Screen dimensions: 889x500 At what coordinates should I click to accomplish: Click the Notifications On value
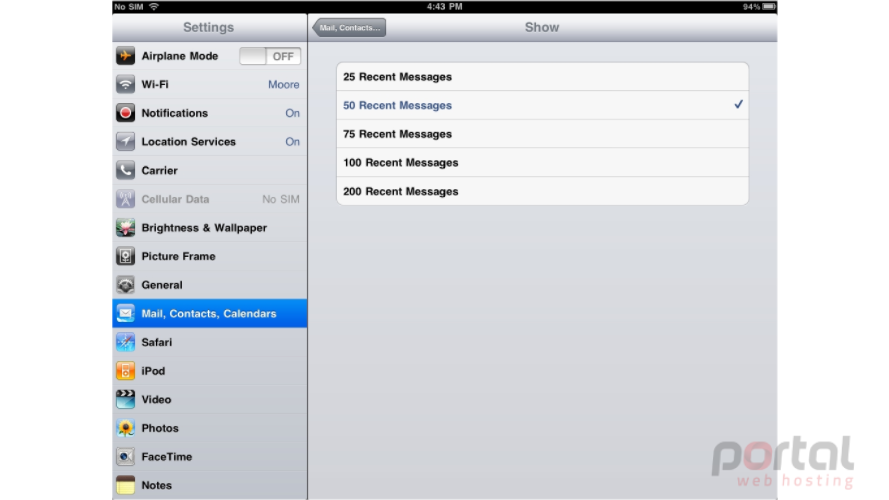click(x=293, y=113)
